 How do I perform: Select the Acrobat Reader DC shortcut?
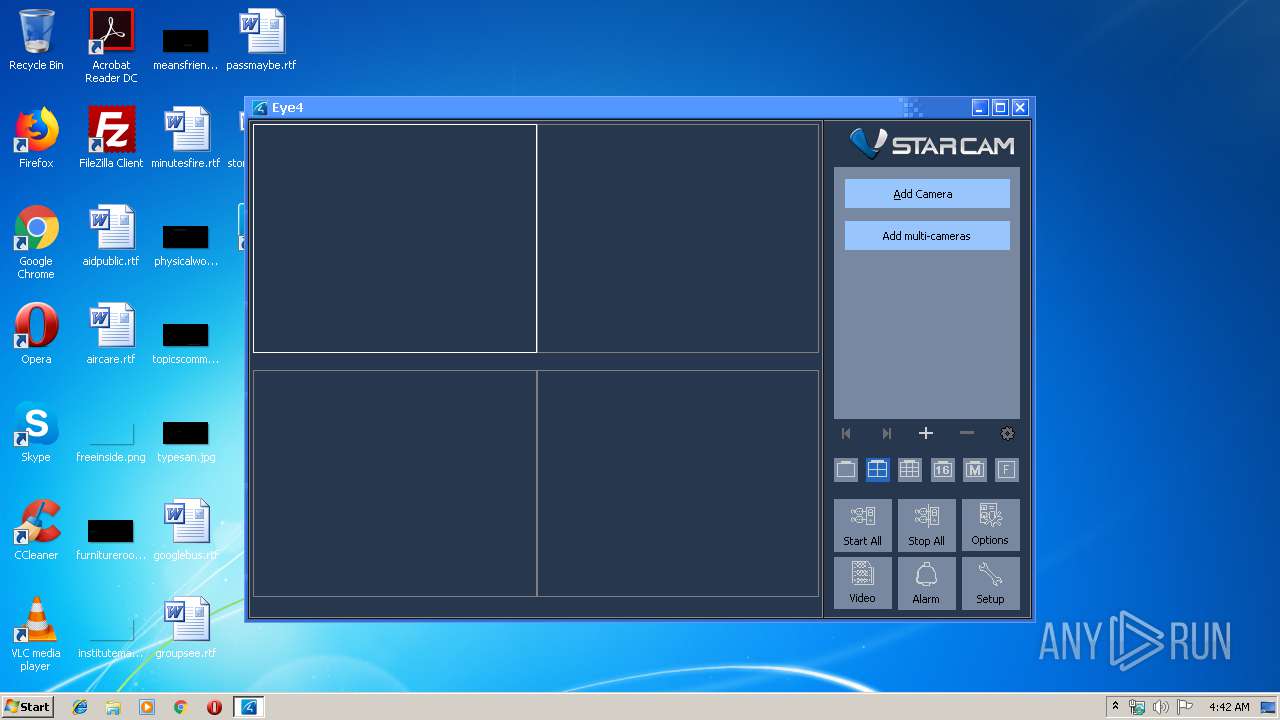[x=111, y=46]
